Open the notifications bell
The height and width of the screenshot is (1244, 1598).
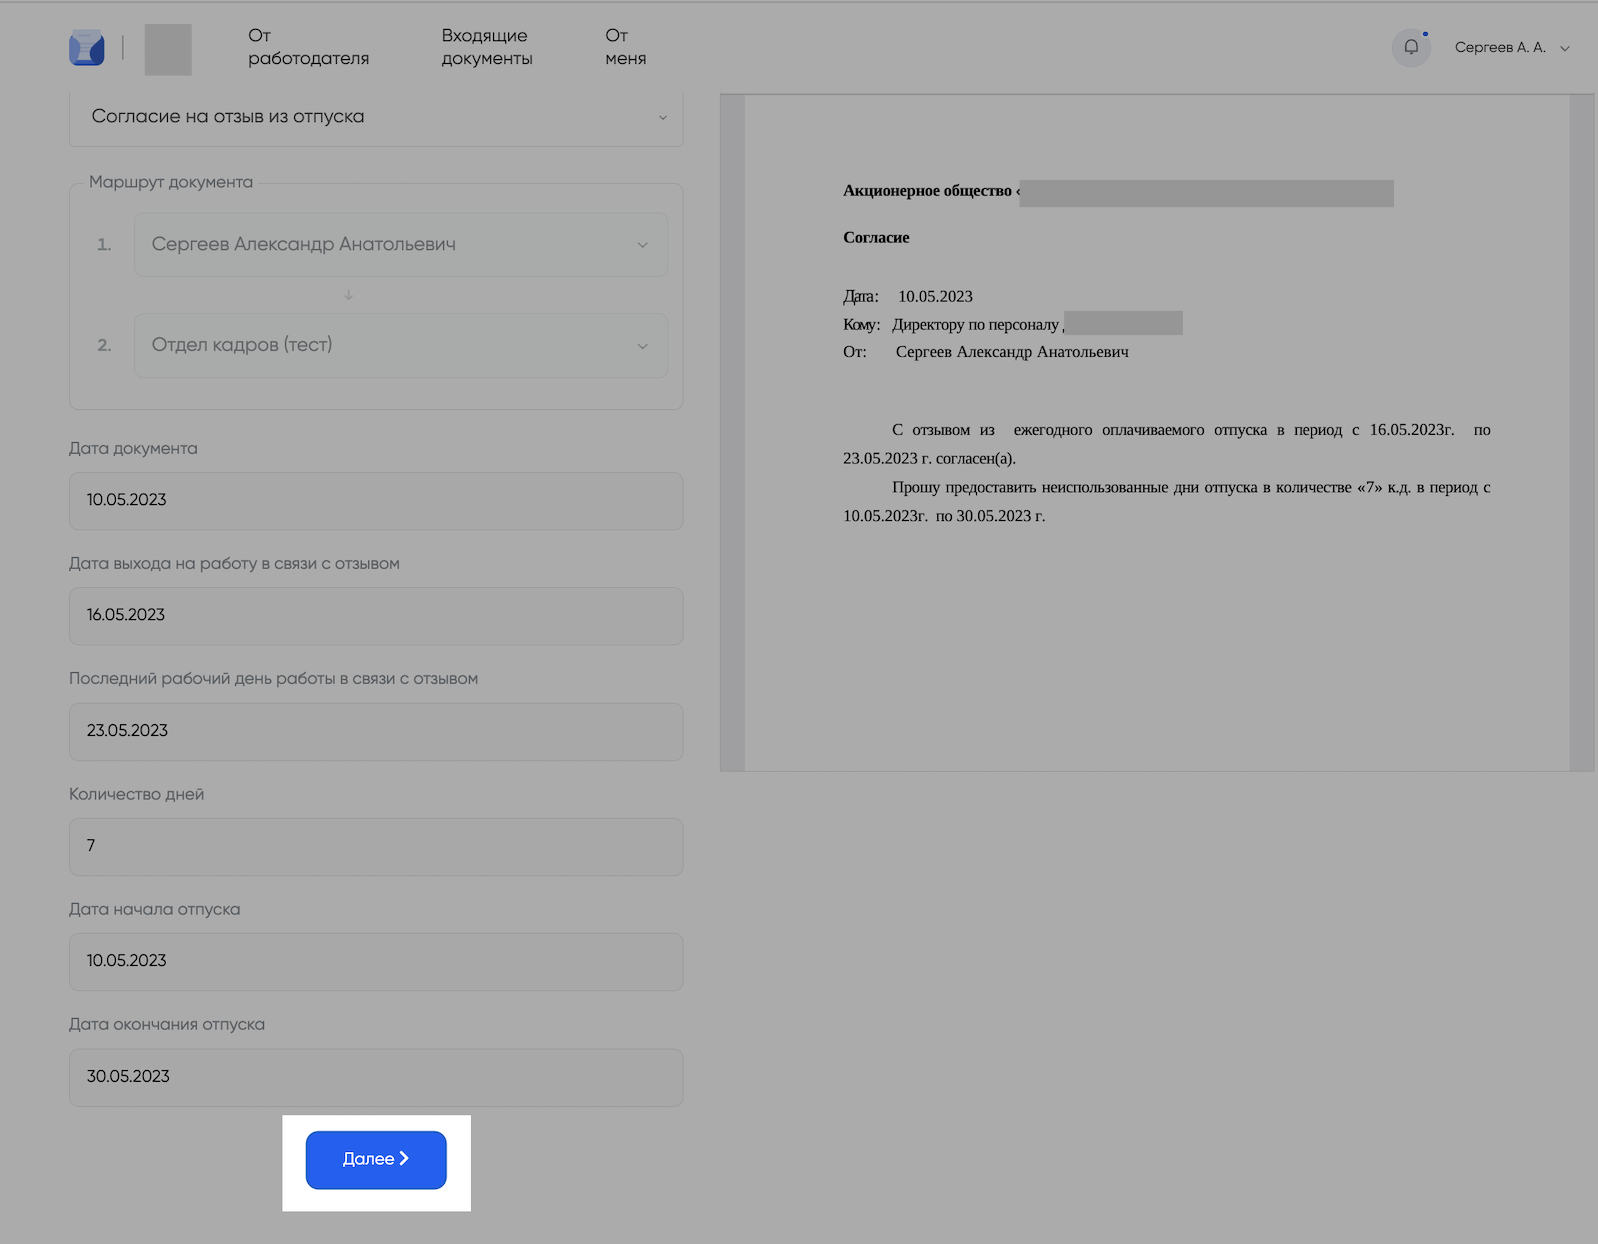coord(1411,47)
